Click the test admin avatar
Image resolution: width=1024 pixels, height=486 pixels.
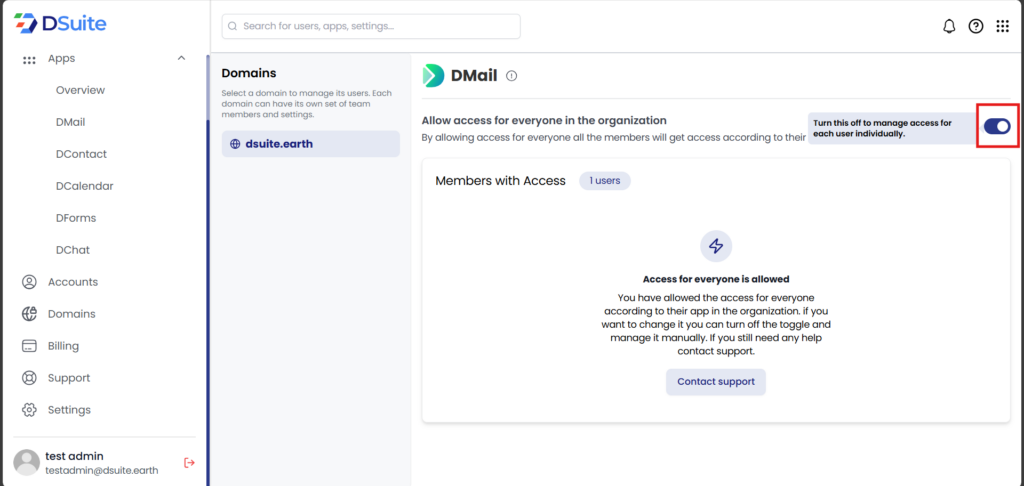(x=26, y=461)
